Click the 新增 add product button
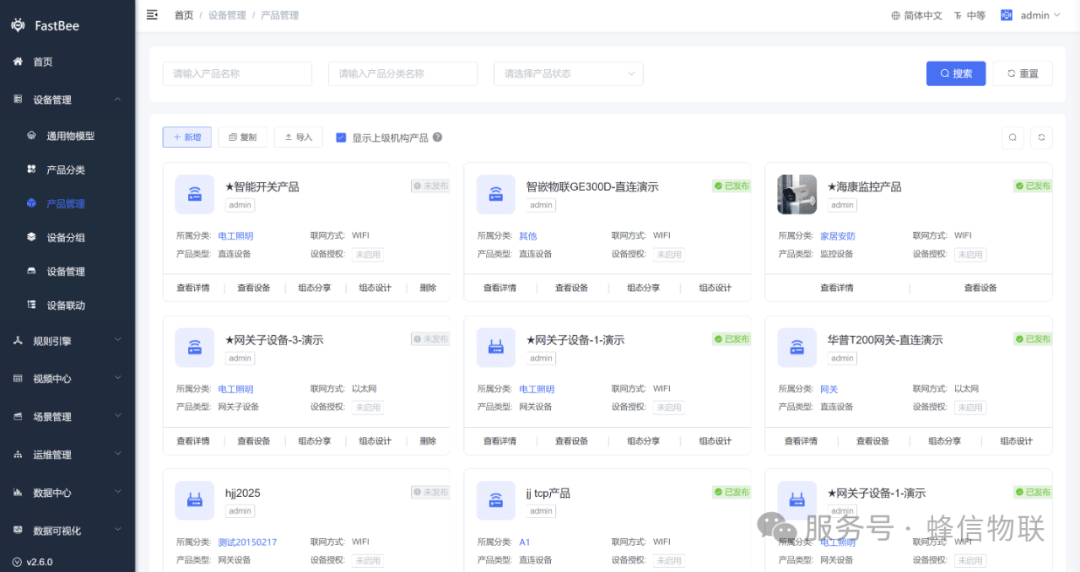The width and height of the screenshot is (1080, 572). (x=187, y=137)
